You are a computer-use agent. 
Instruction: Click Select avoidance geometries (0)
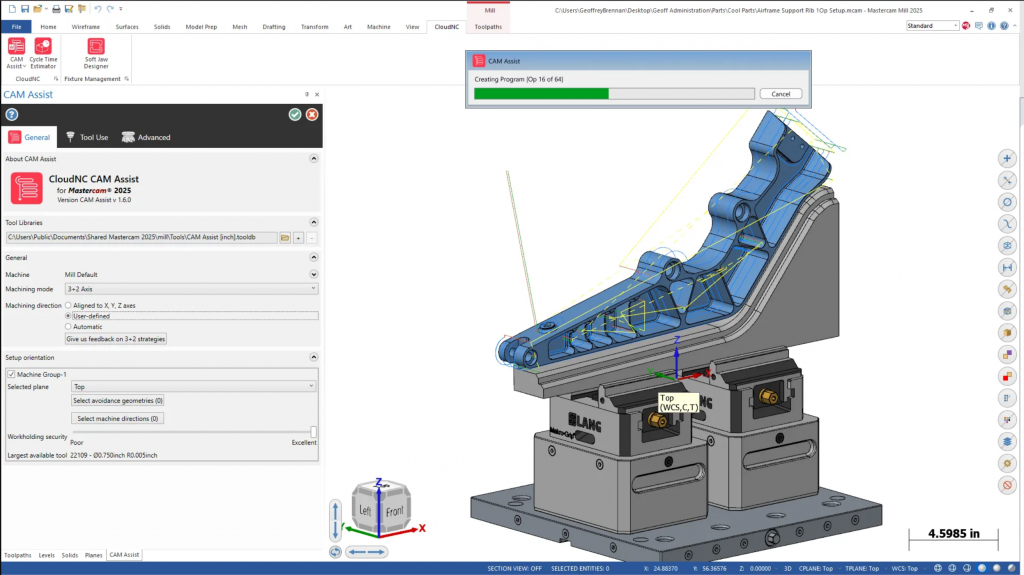pos(118,401)
